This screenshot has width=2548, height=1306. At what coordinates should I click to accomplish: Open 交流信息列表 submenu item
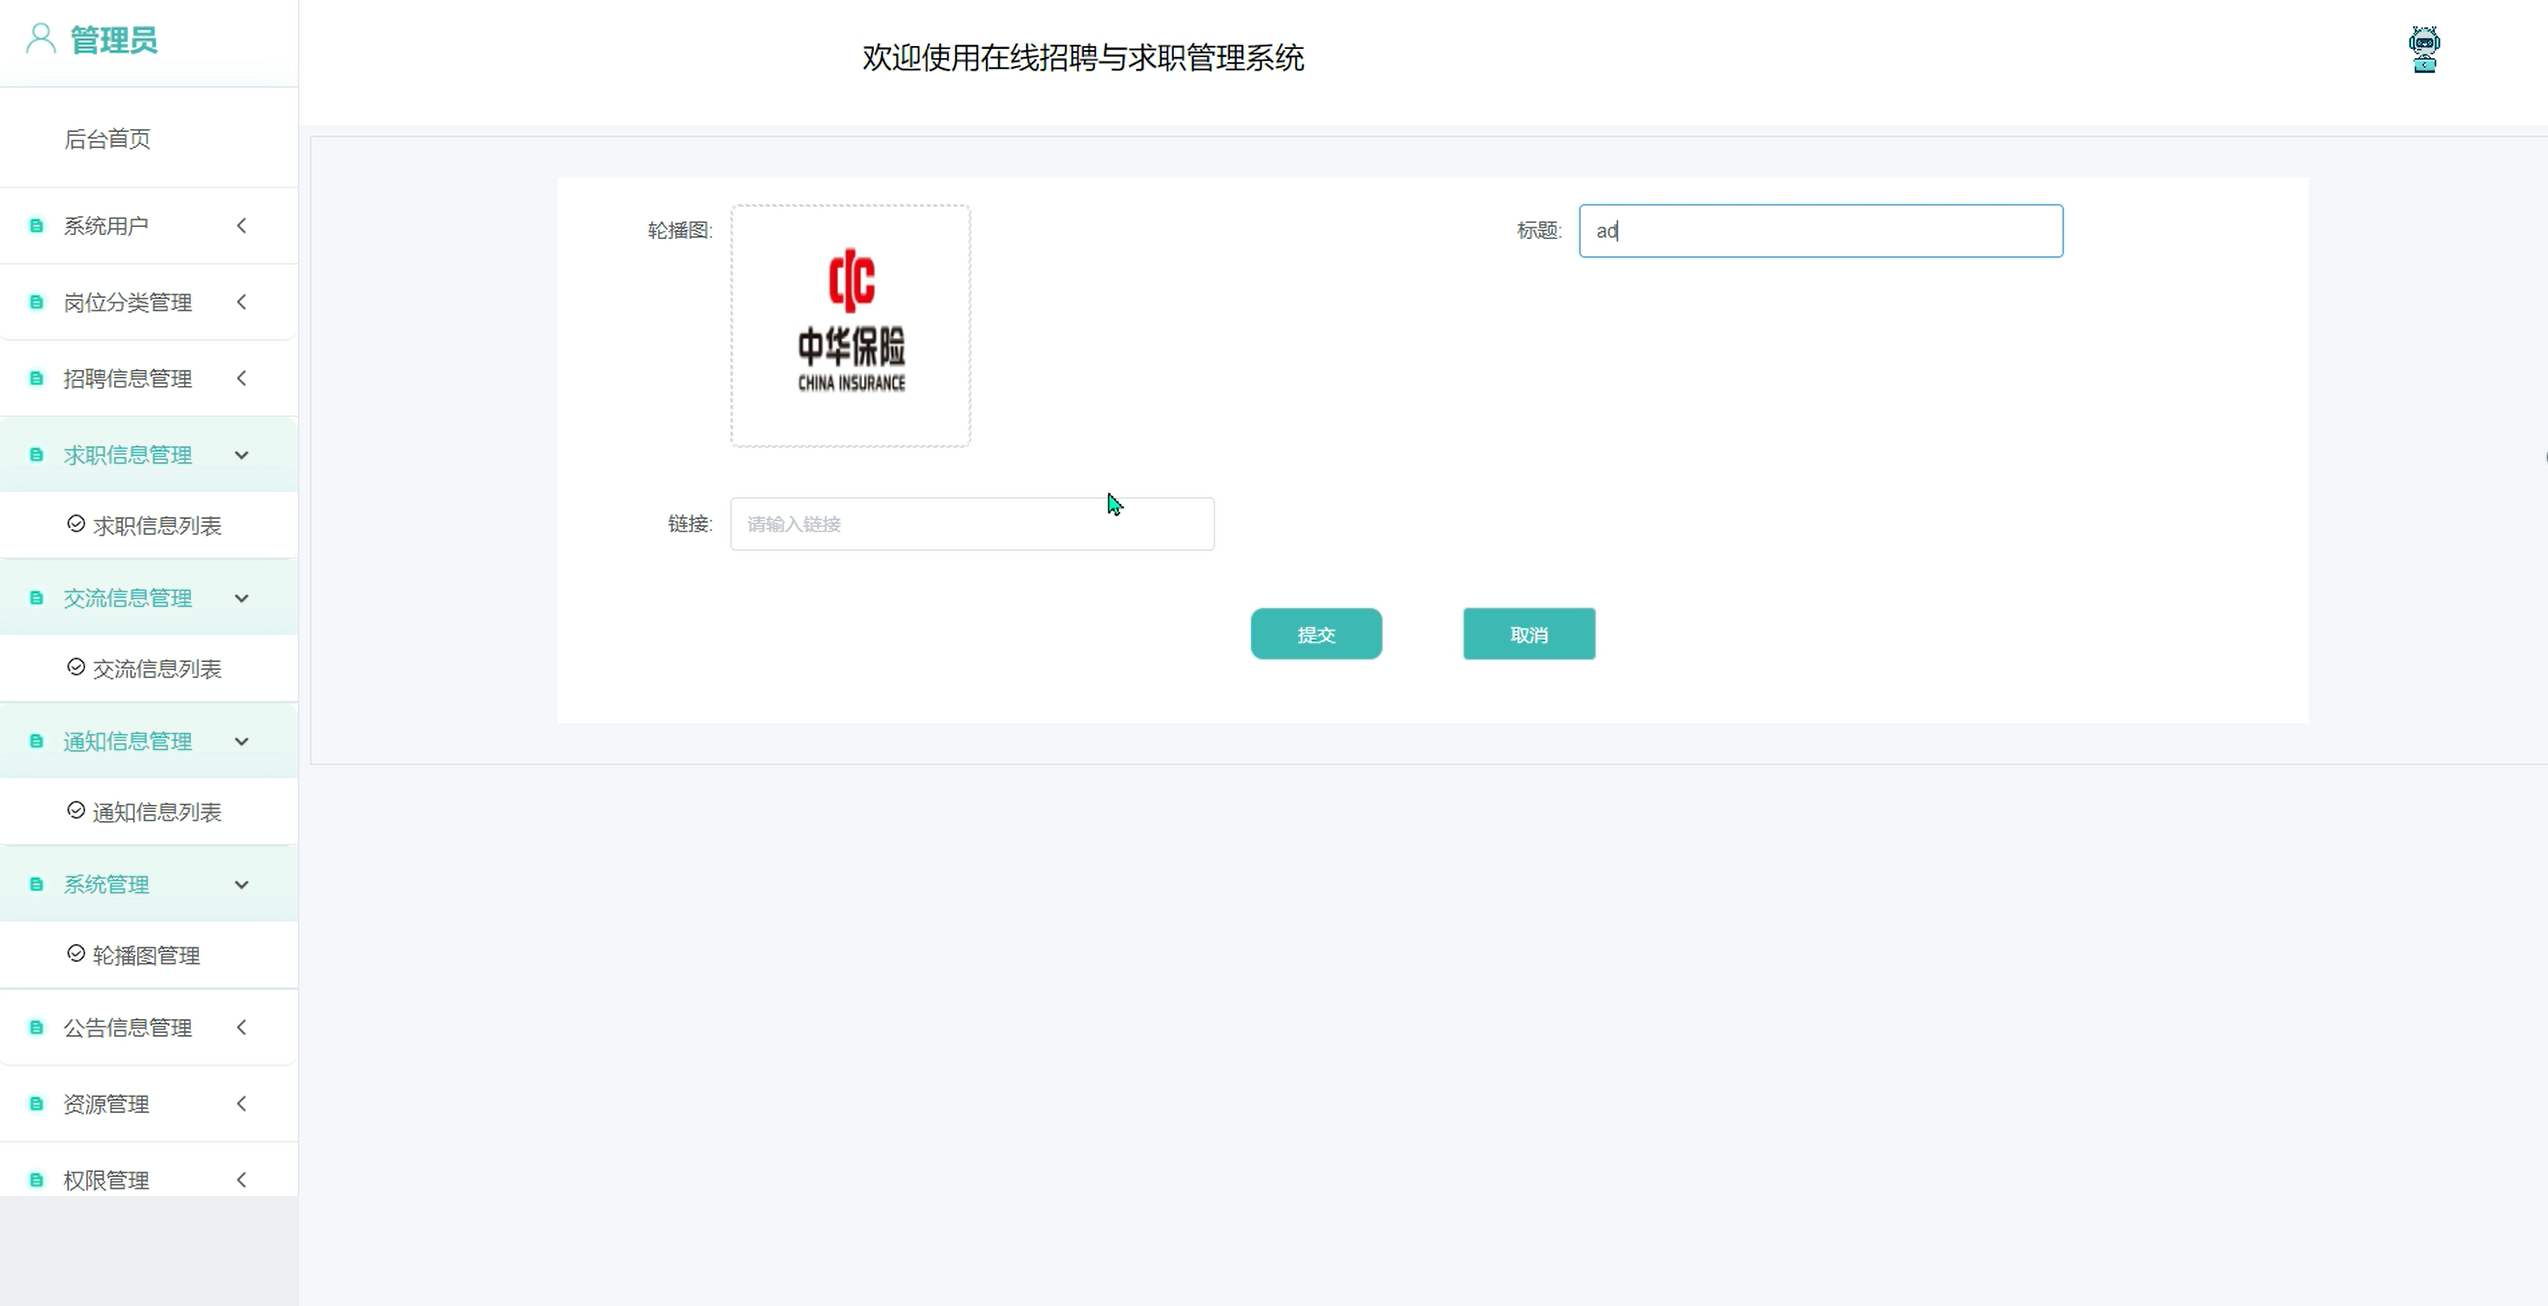point(157,669)
